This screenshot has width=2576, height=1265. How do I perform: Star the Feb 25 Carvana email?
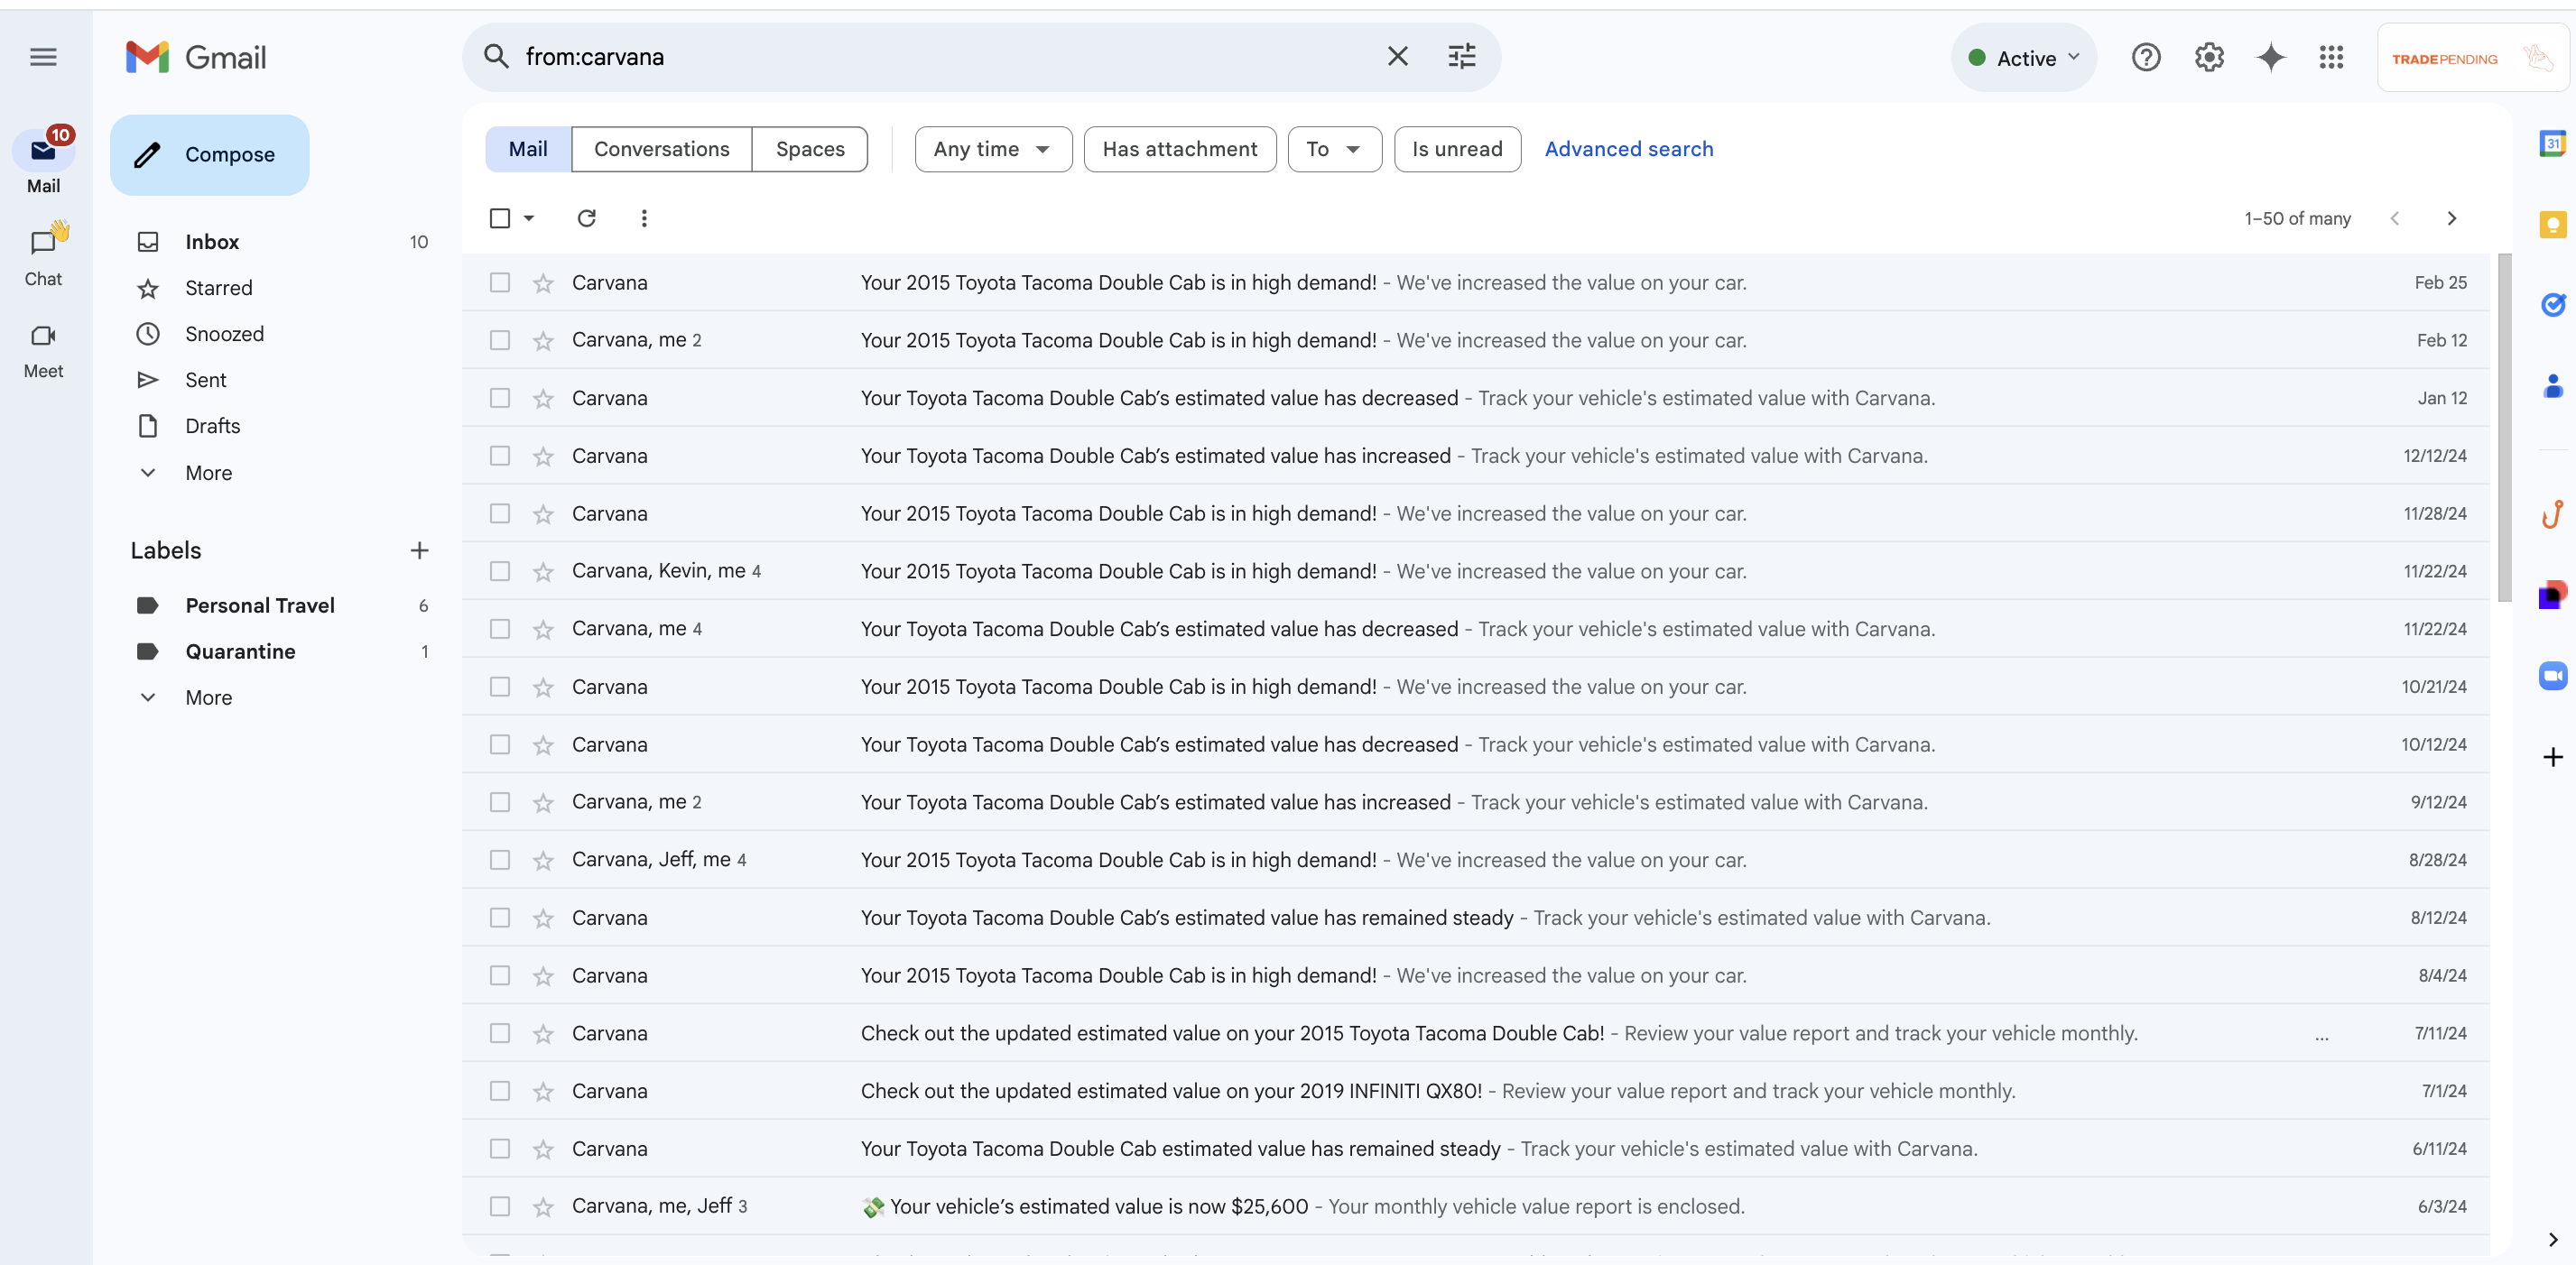543,284
